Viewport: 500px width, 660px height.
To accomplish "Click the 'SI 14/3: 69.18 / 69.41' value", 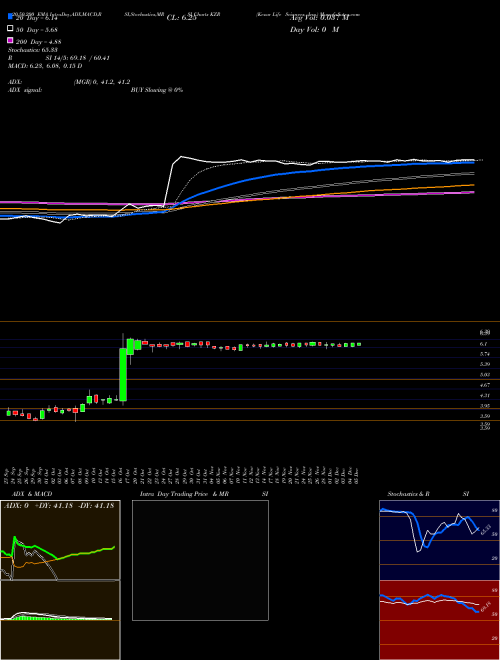I will click(x=78, y=58).
